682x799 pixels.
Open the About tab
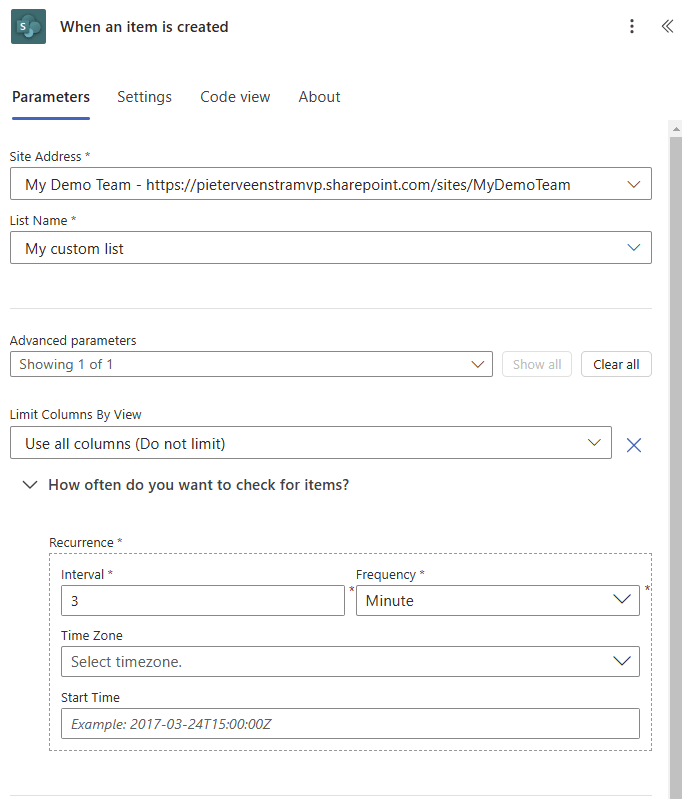click(x=319, y=97)
